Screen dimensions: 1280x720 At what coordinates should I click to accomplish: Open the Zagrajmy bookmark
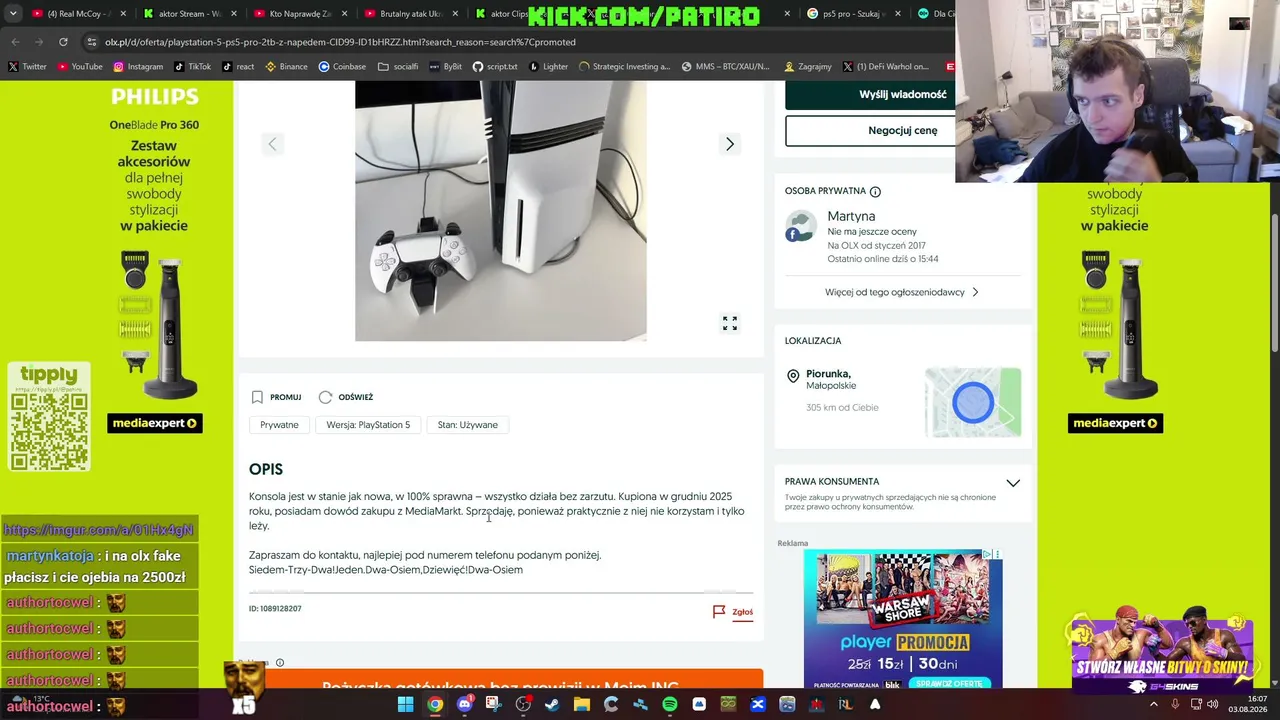click(x=808, y=67)
